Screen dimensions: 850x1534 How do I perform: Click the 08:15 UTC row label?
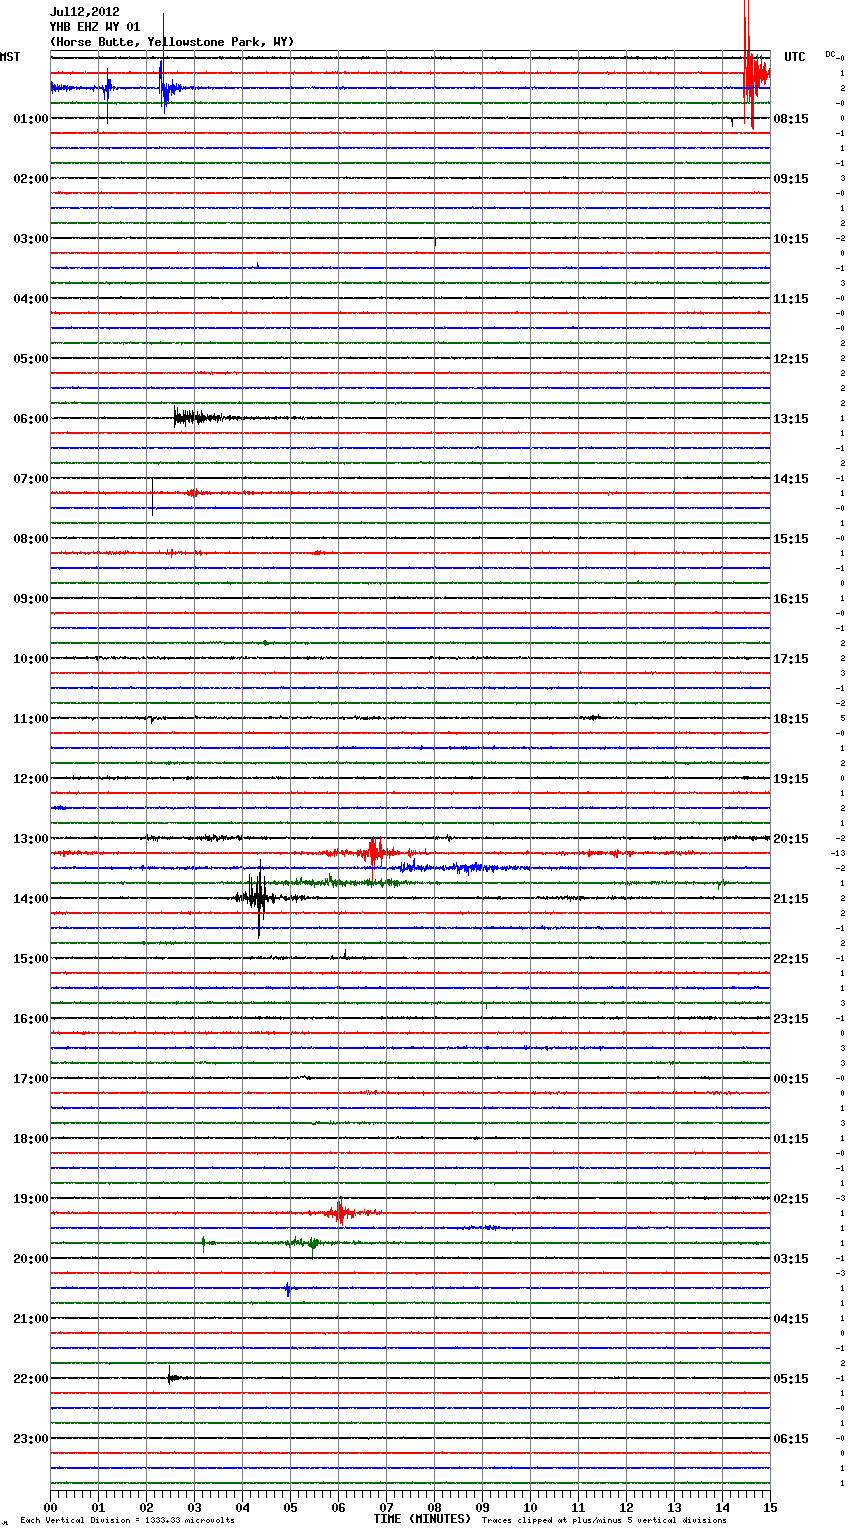tap(791, 119)
